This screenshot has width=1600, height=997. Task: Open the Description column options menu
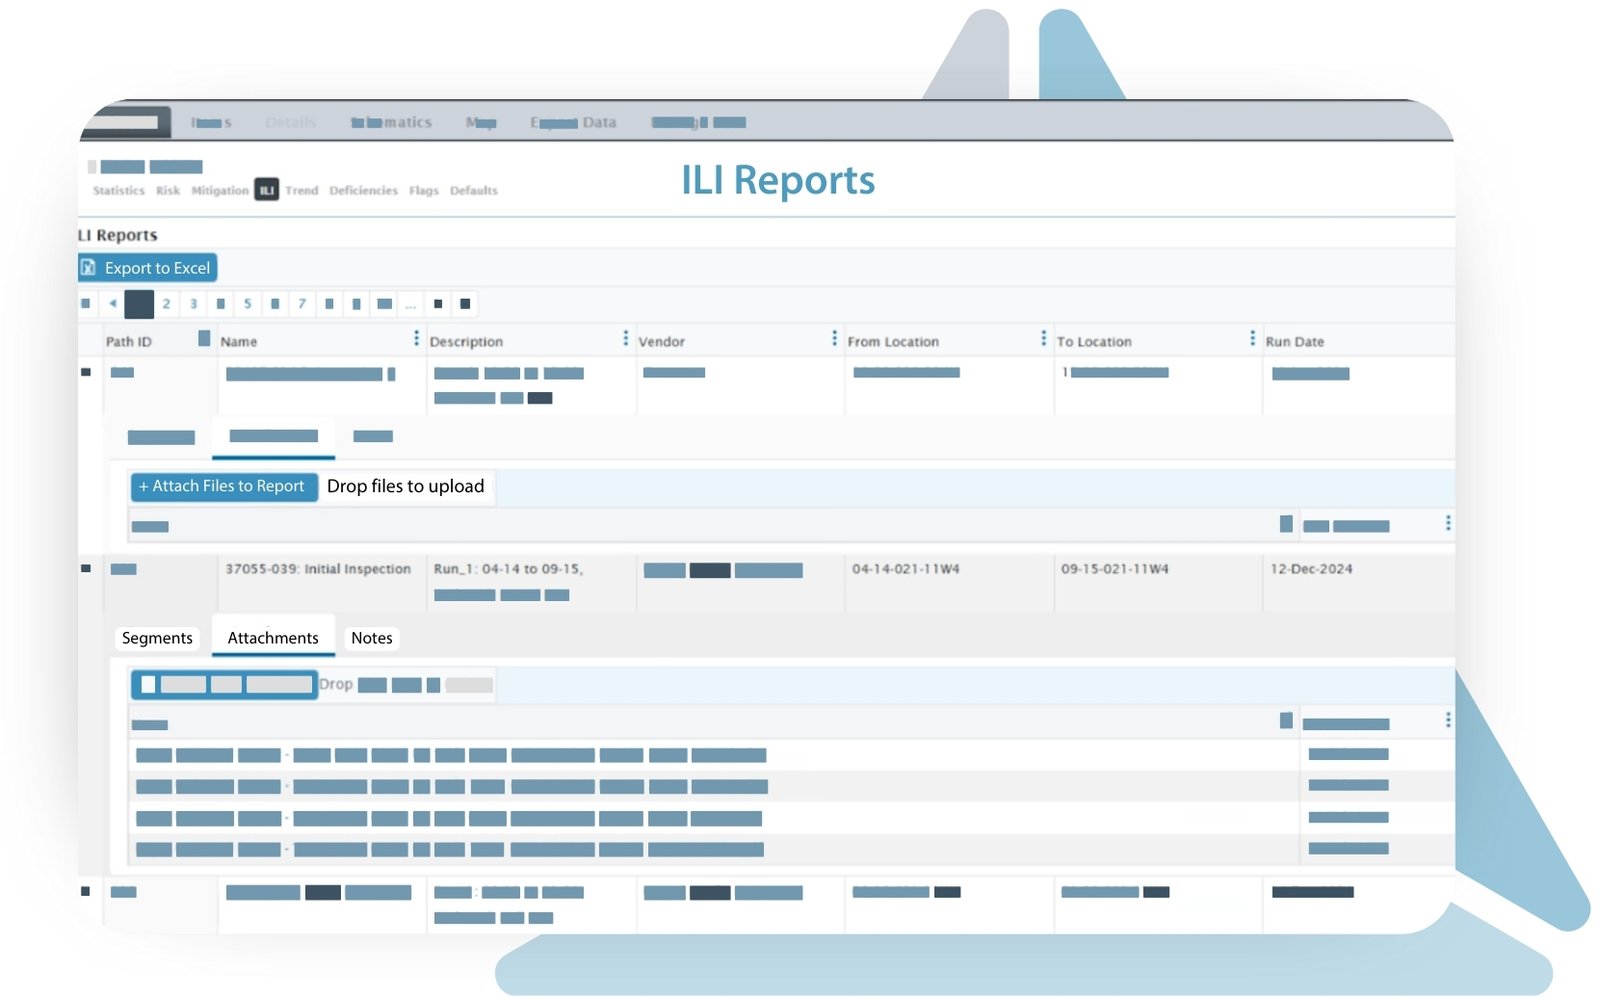coord(625,339)
